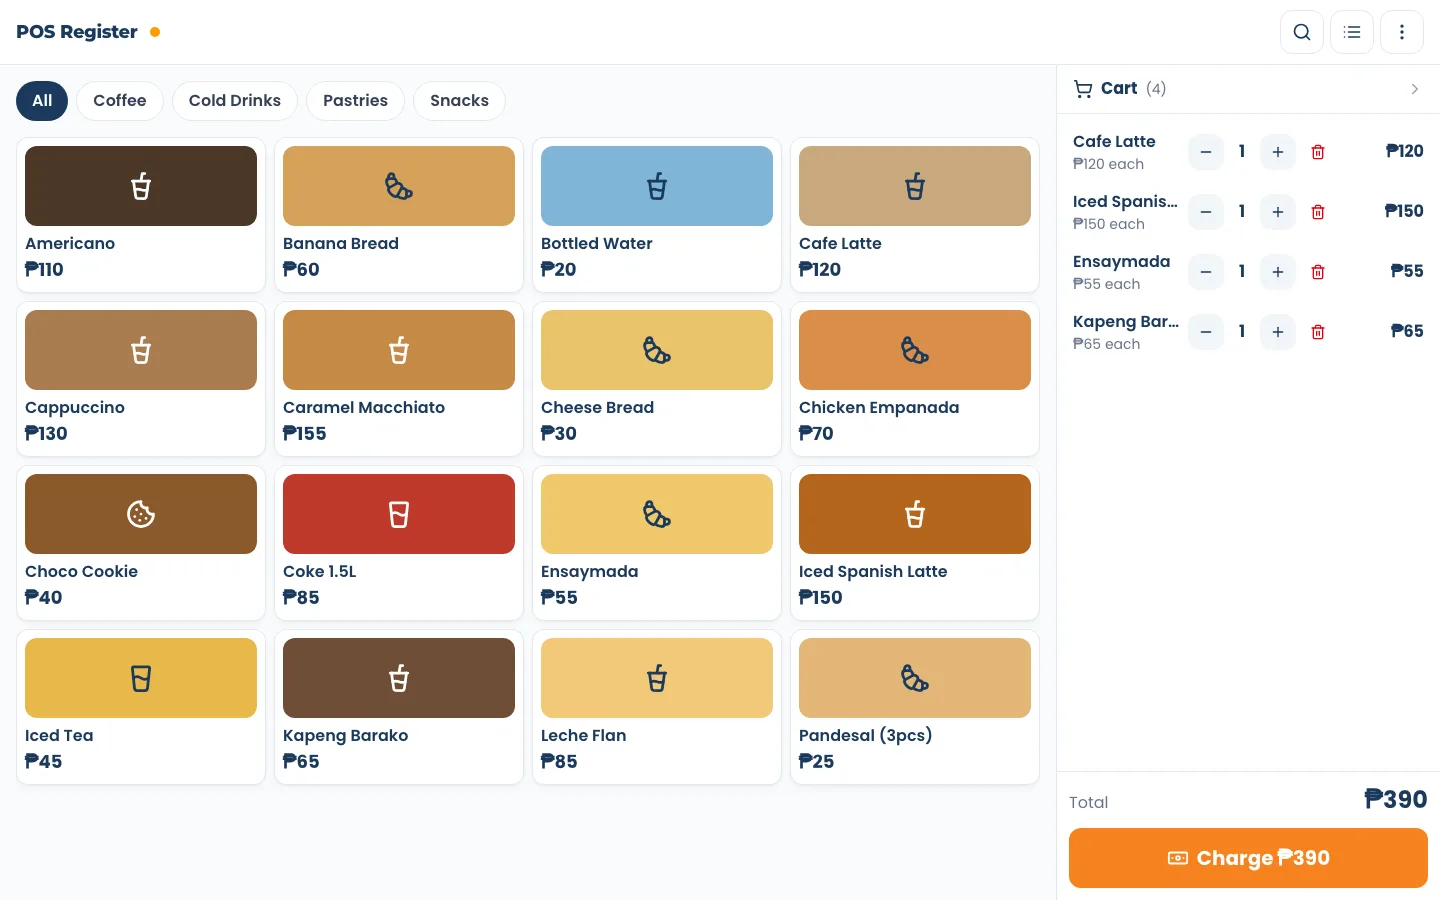This screenshot has width=1440, height=900.
Task: Open the list view icon in header
Action: [1352, 32]
